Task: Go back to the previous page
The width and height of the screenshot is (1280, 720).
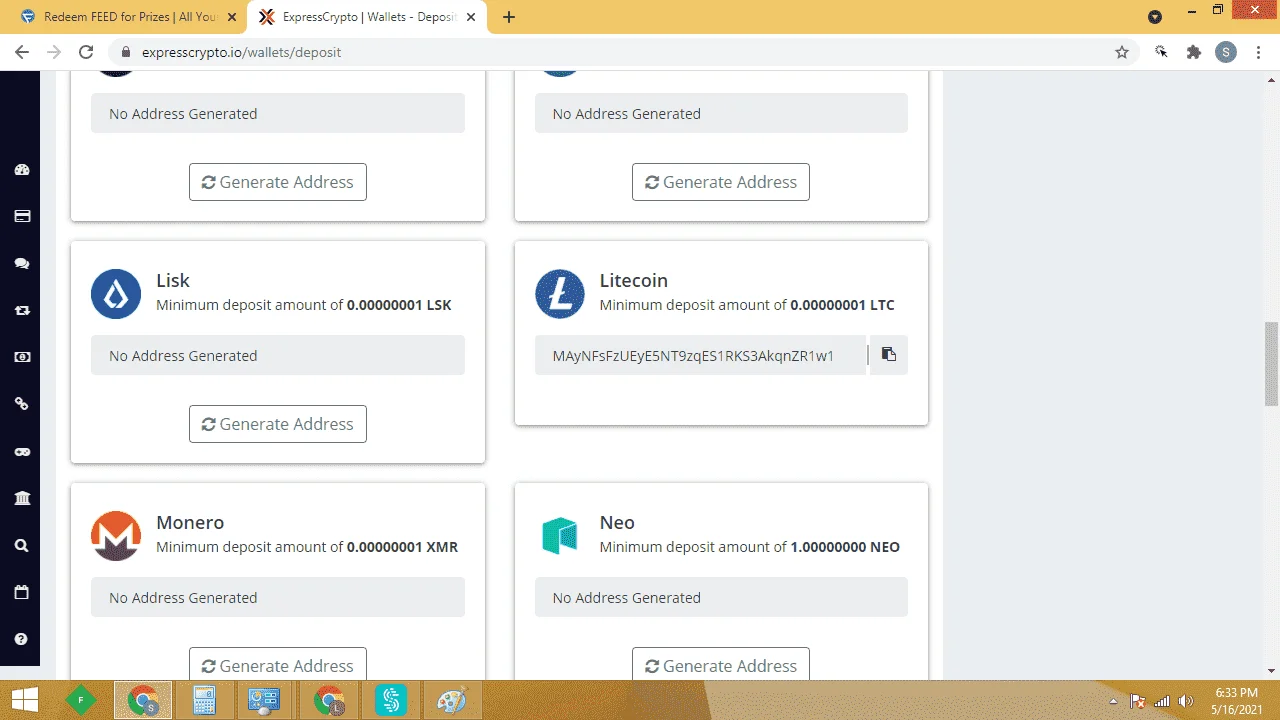Action: coord(22,52)
